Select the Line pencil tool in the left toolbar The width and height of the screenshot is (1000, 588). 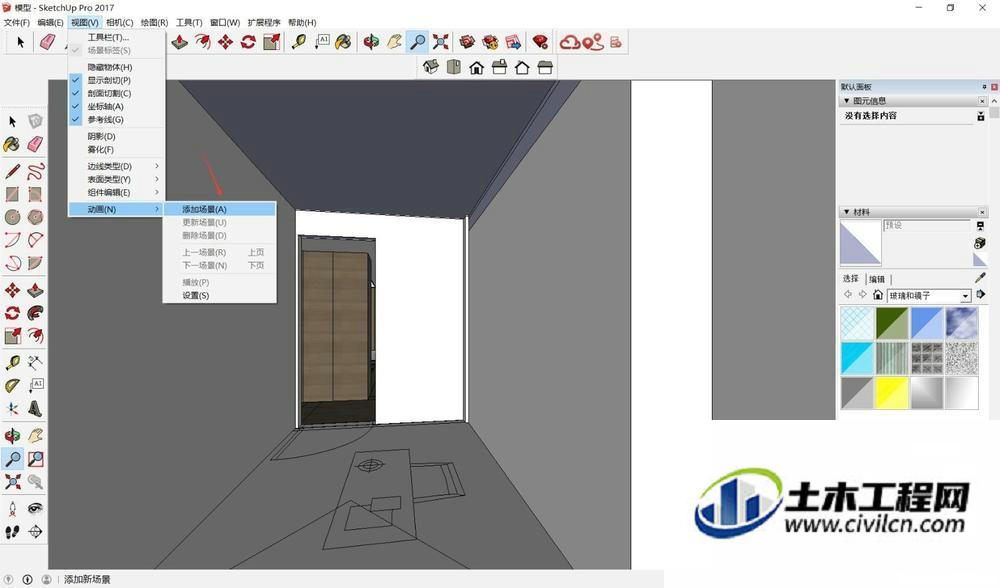point(13,171)
